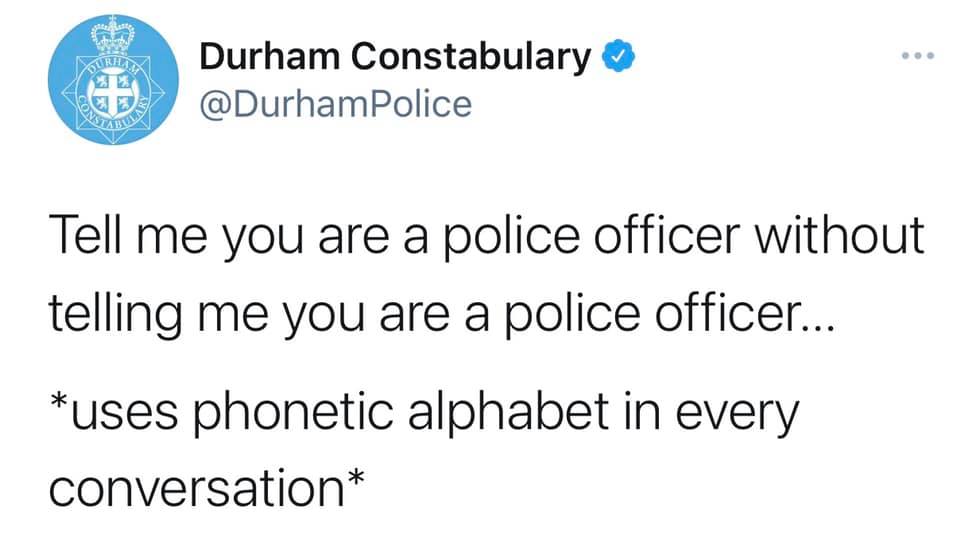Click the shield cross in avatar center
960x544 pixels.
coord(113,92)
